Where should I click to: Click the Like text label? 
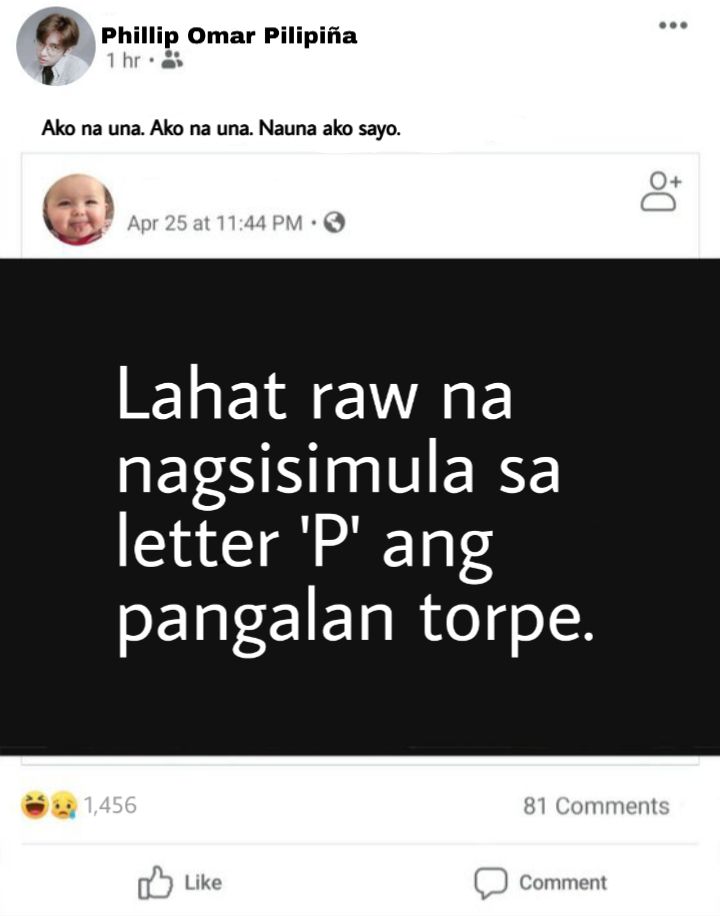pyautogui.click(x=203, y=882)
